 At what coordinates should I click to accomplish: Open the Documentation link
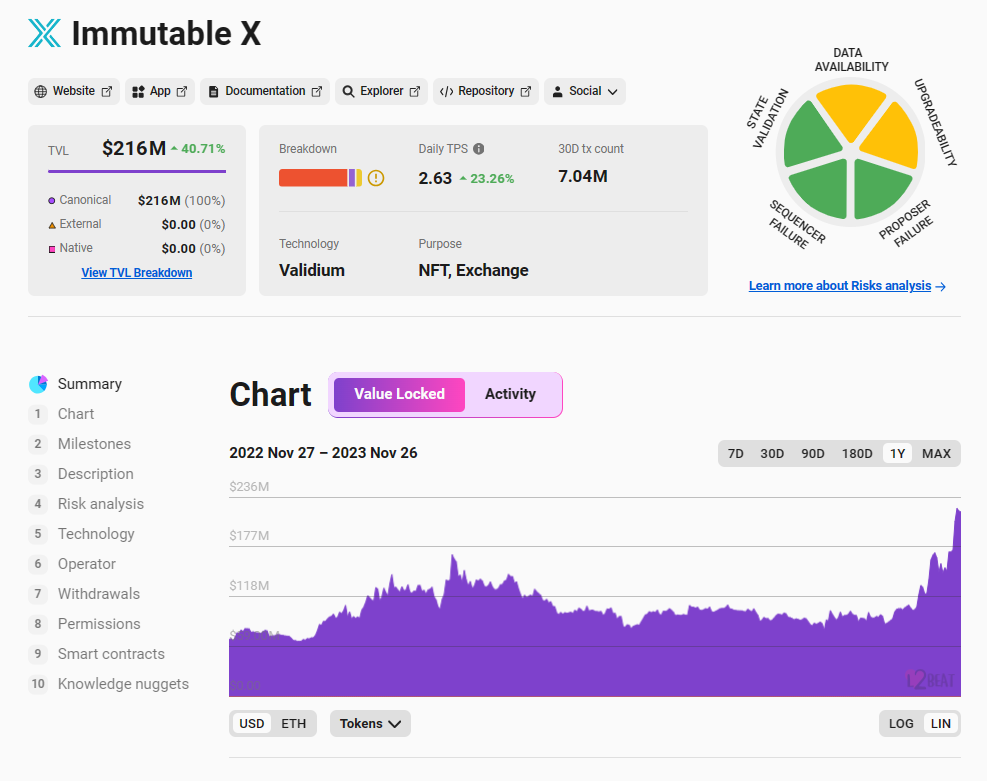click(x=265, y=91)
